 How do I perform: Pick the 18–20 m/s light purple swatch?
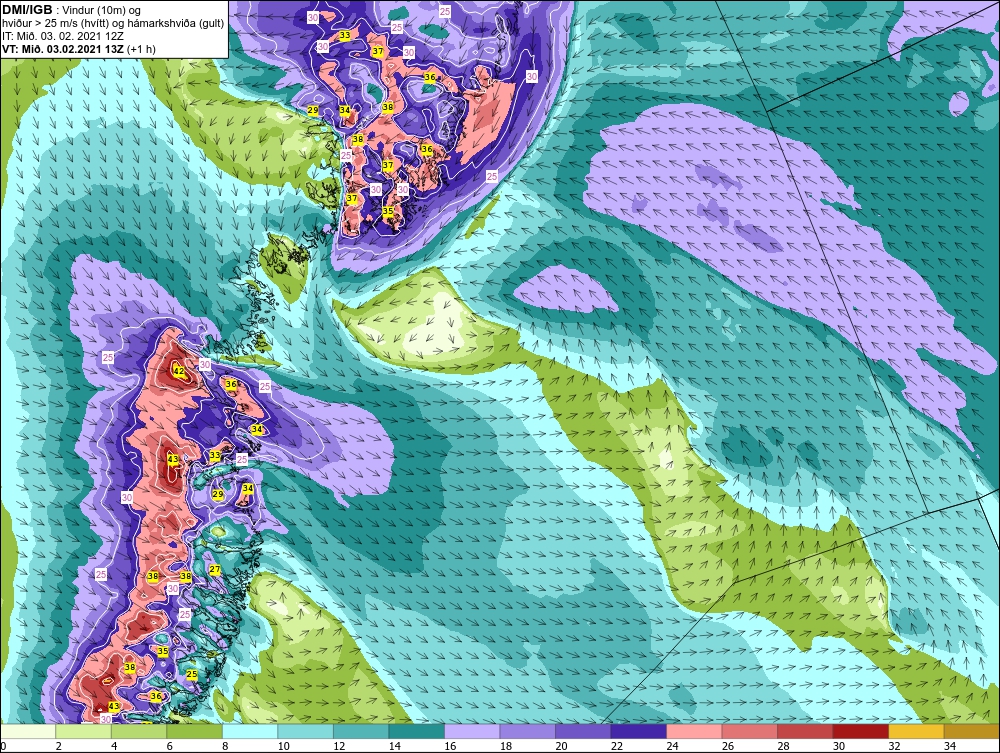[x=527, y=731]
